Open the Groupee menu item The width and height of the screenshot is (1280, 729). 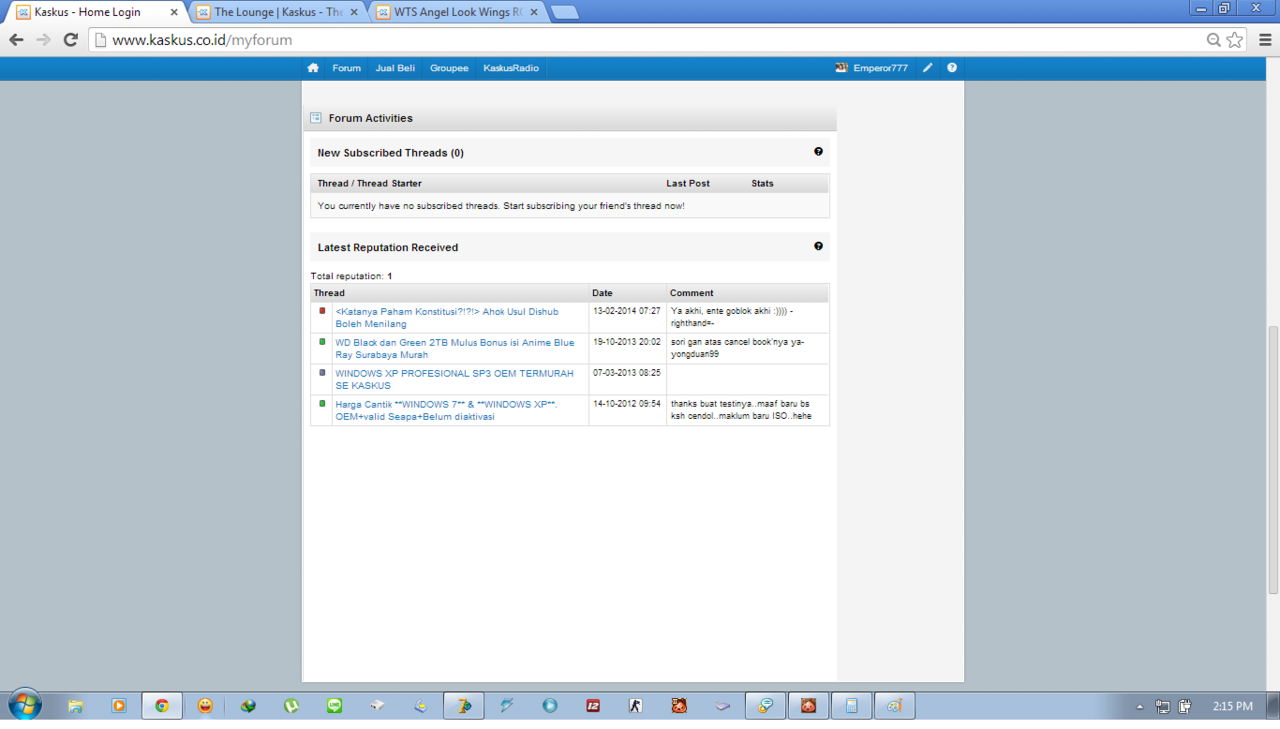449,68
